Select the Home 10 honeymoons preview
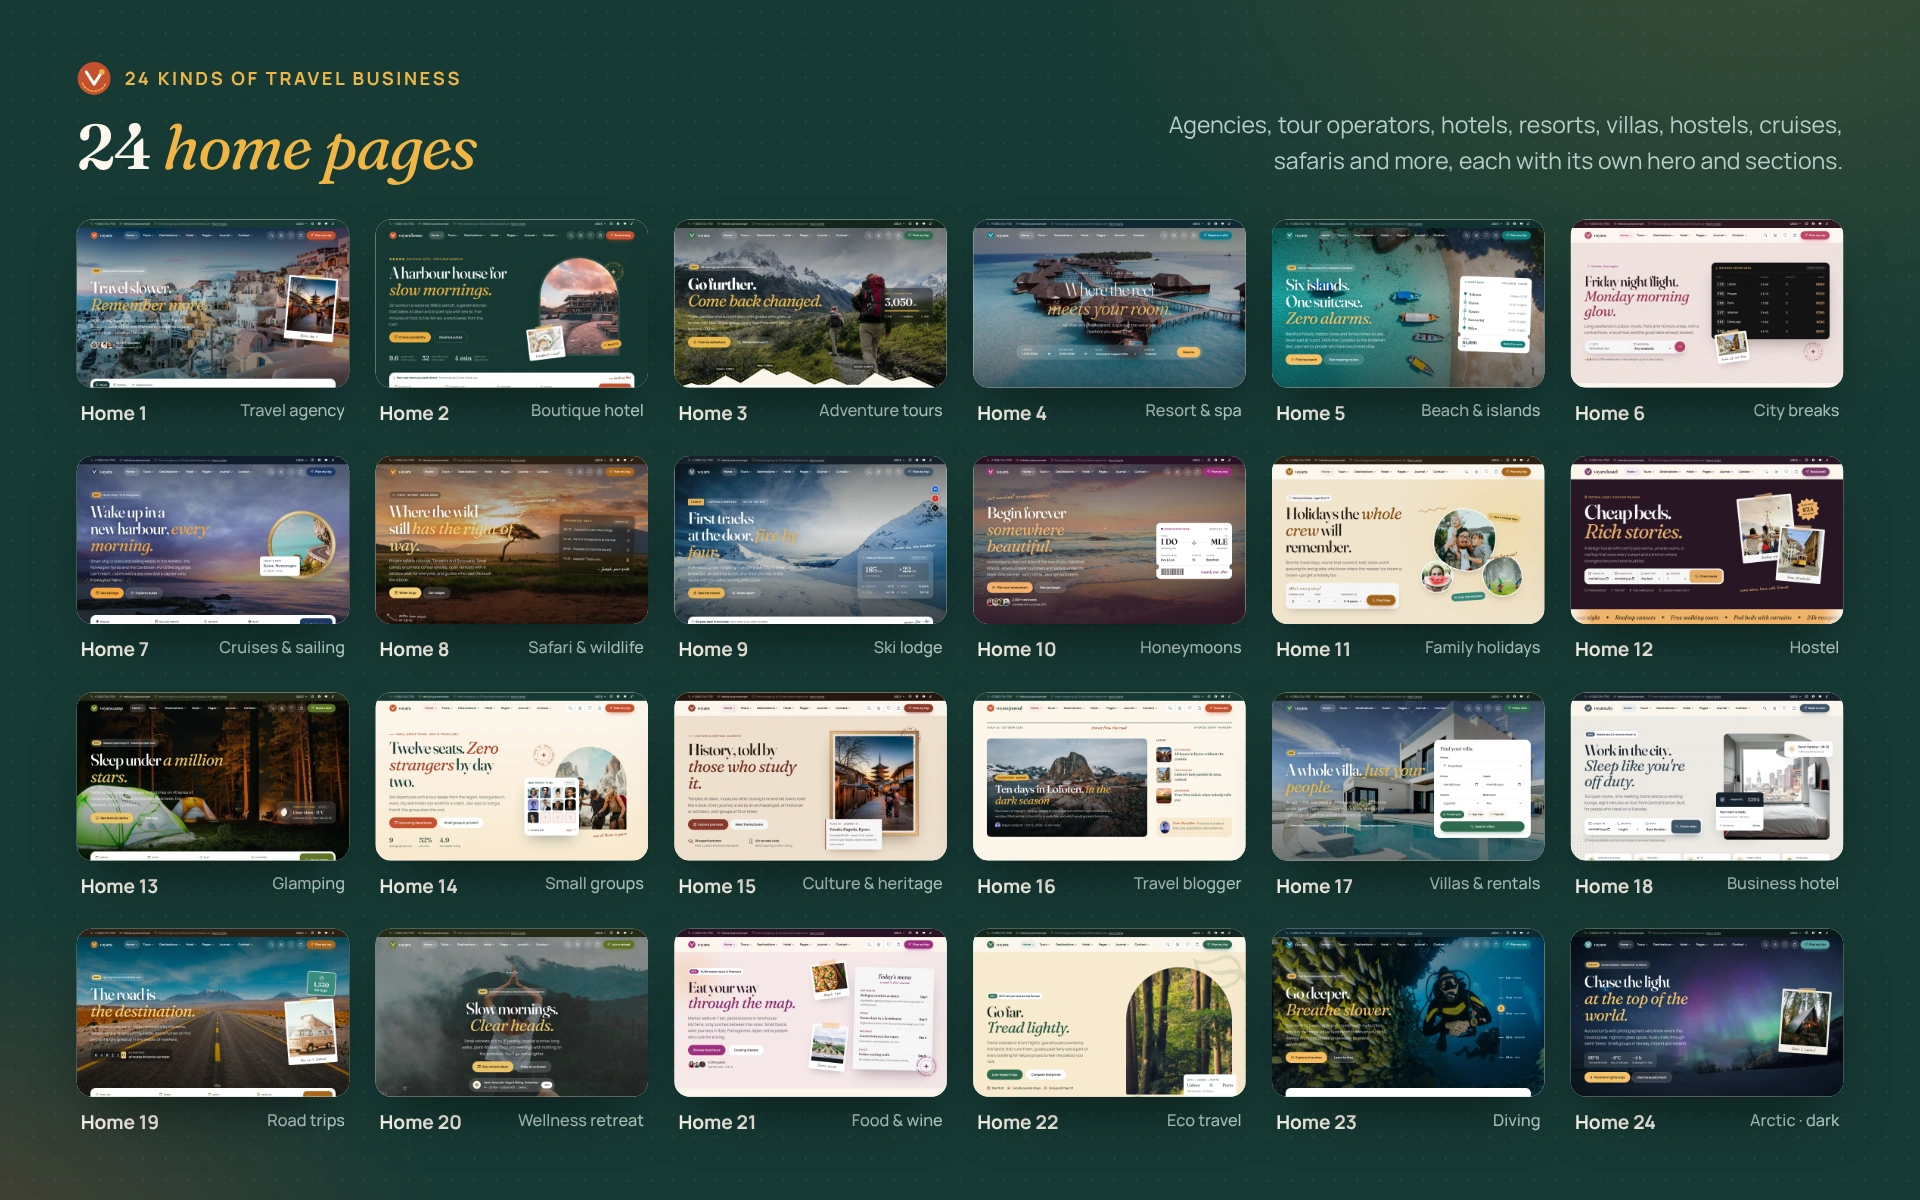This screenshot has height=1200, width=1920. 1110,541
